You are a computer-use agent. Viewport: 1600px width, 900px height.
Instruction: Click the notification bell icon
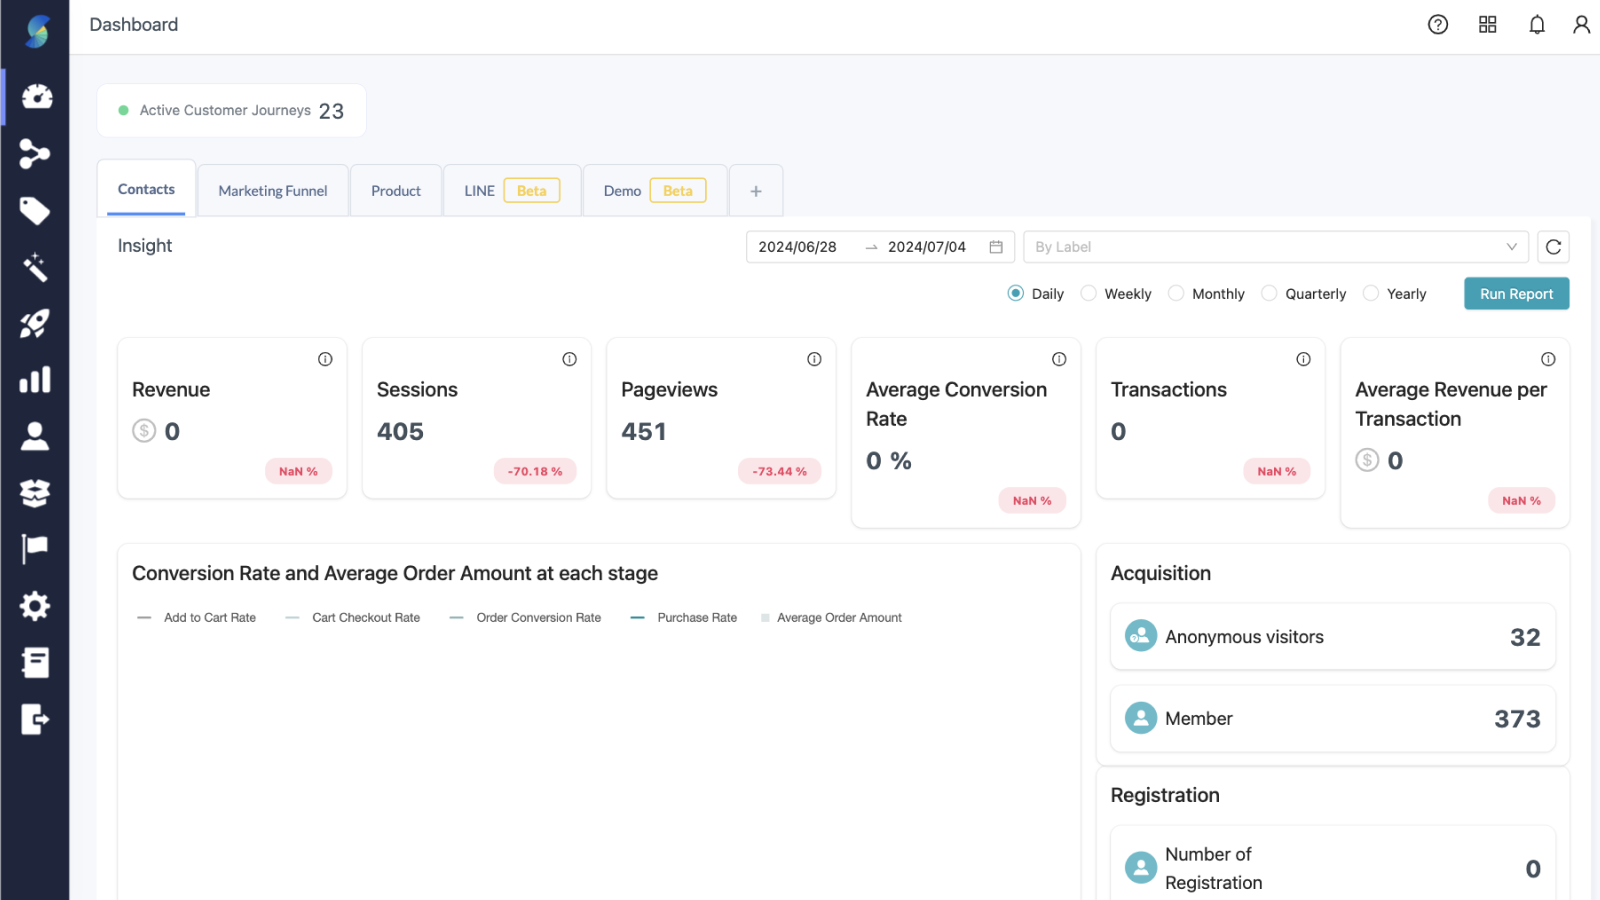pos(1536,24)
